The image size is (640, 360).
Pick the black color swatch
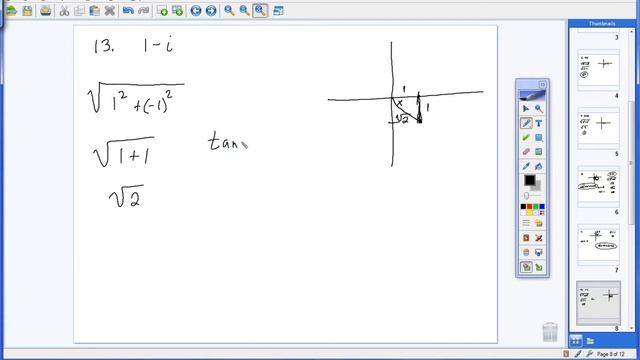pos(523,207)
